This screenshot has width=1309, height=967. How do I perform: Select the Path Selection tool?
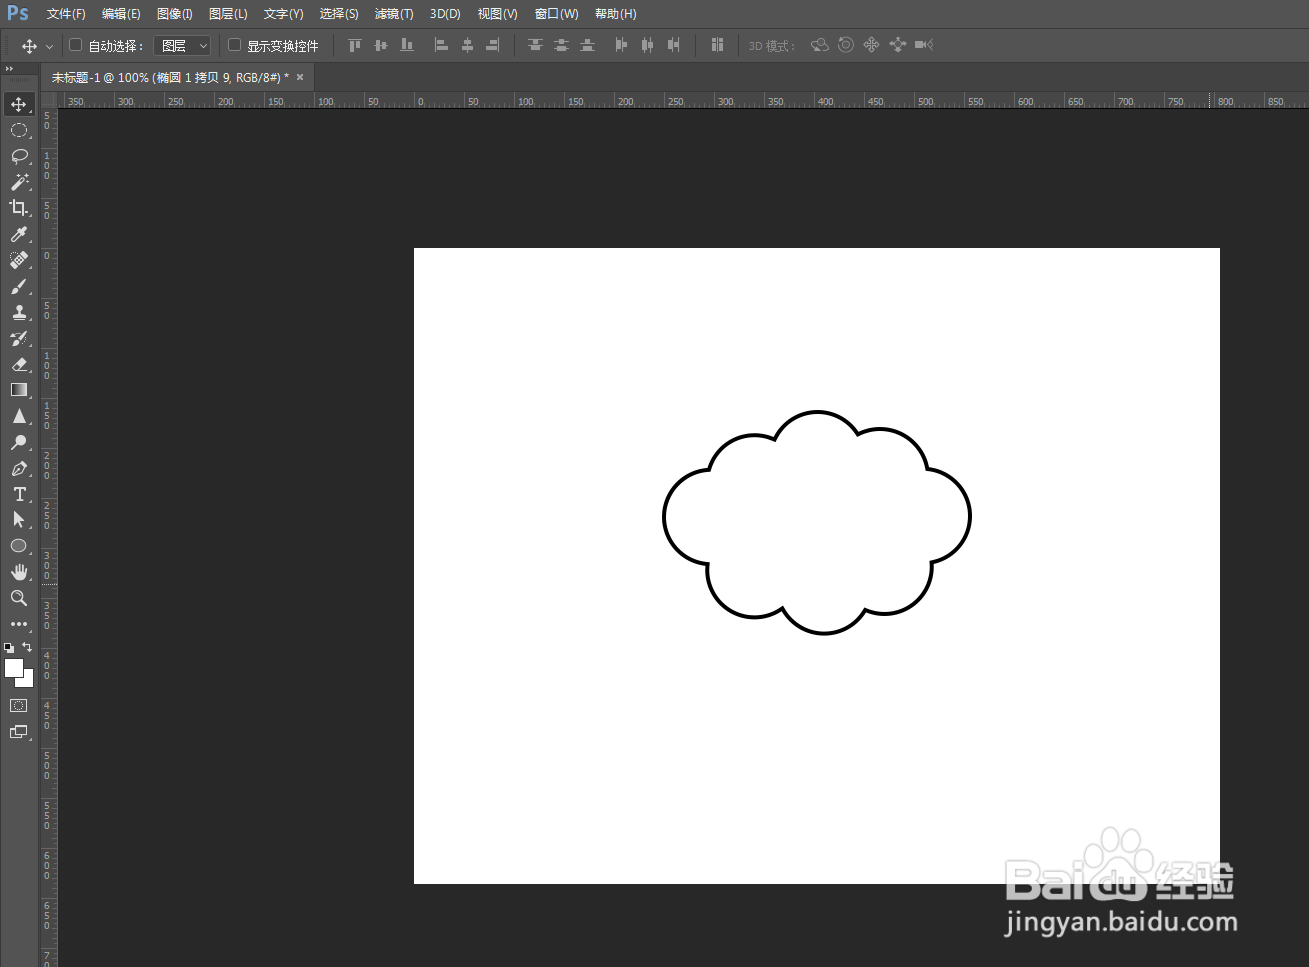click(19, 520)
